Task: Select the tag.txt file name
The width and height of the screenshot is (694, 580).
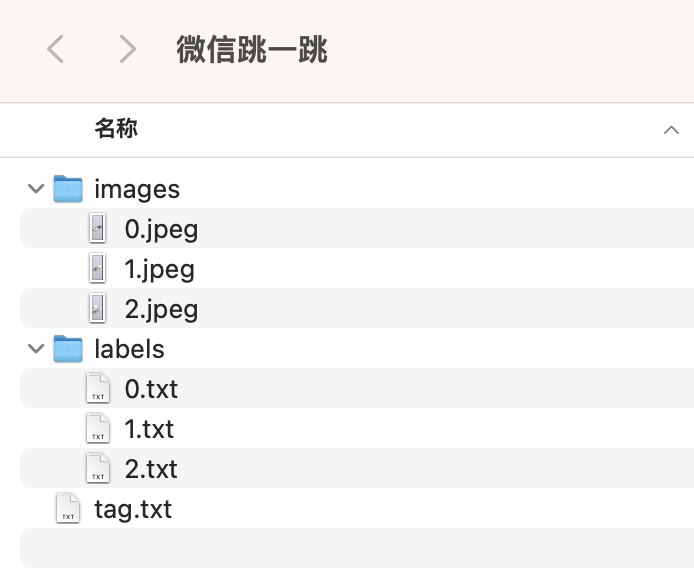Action: (133, 509)
